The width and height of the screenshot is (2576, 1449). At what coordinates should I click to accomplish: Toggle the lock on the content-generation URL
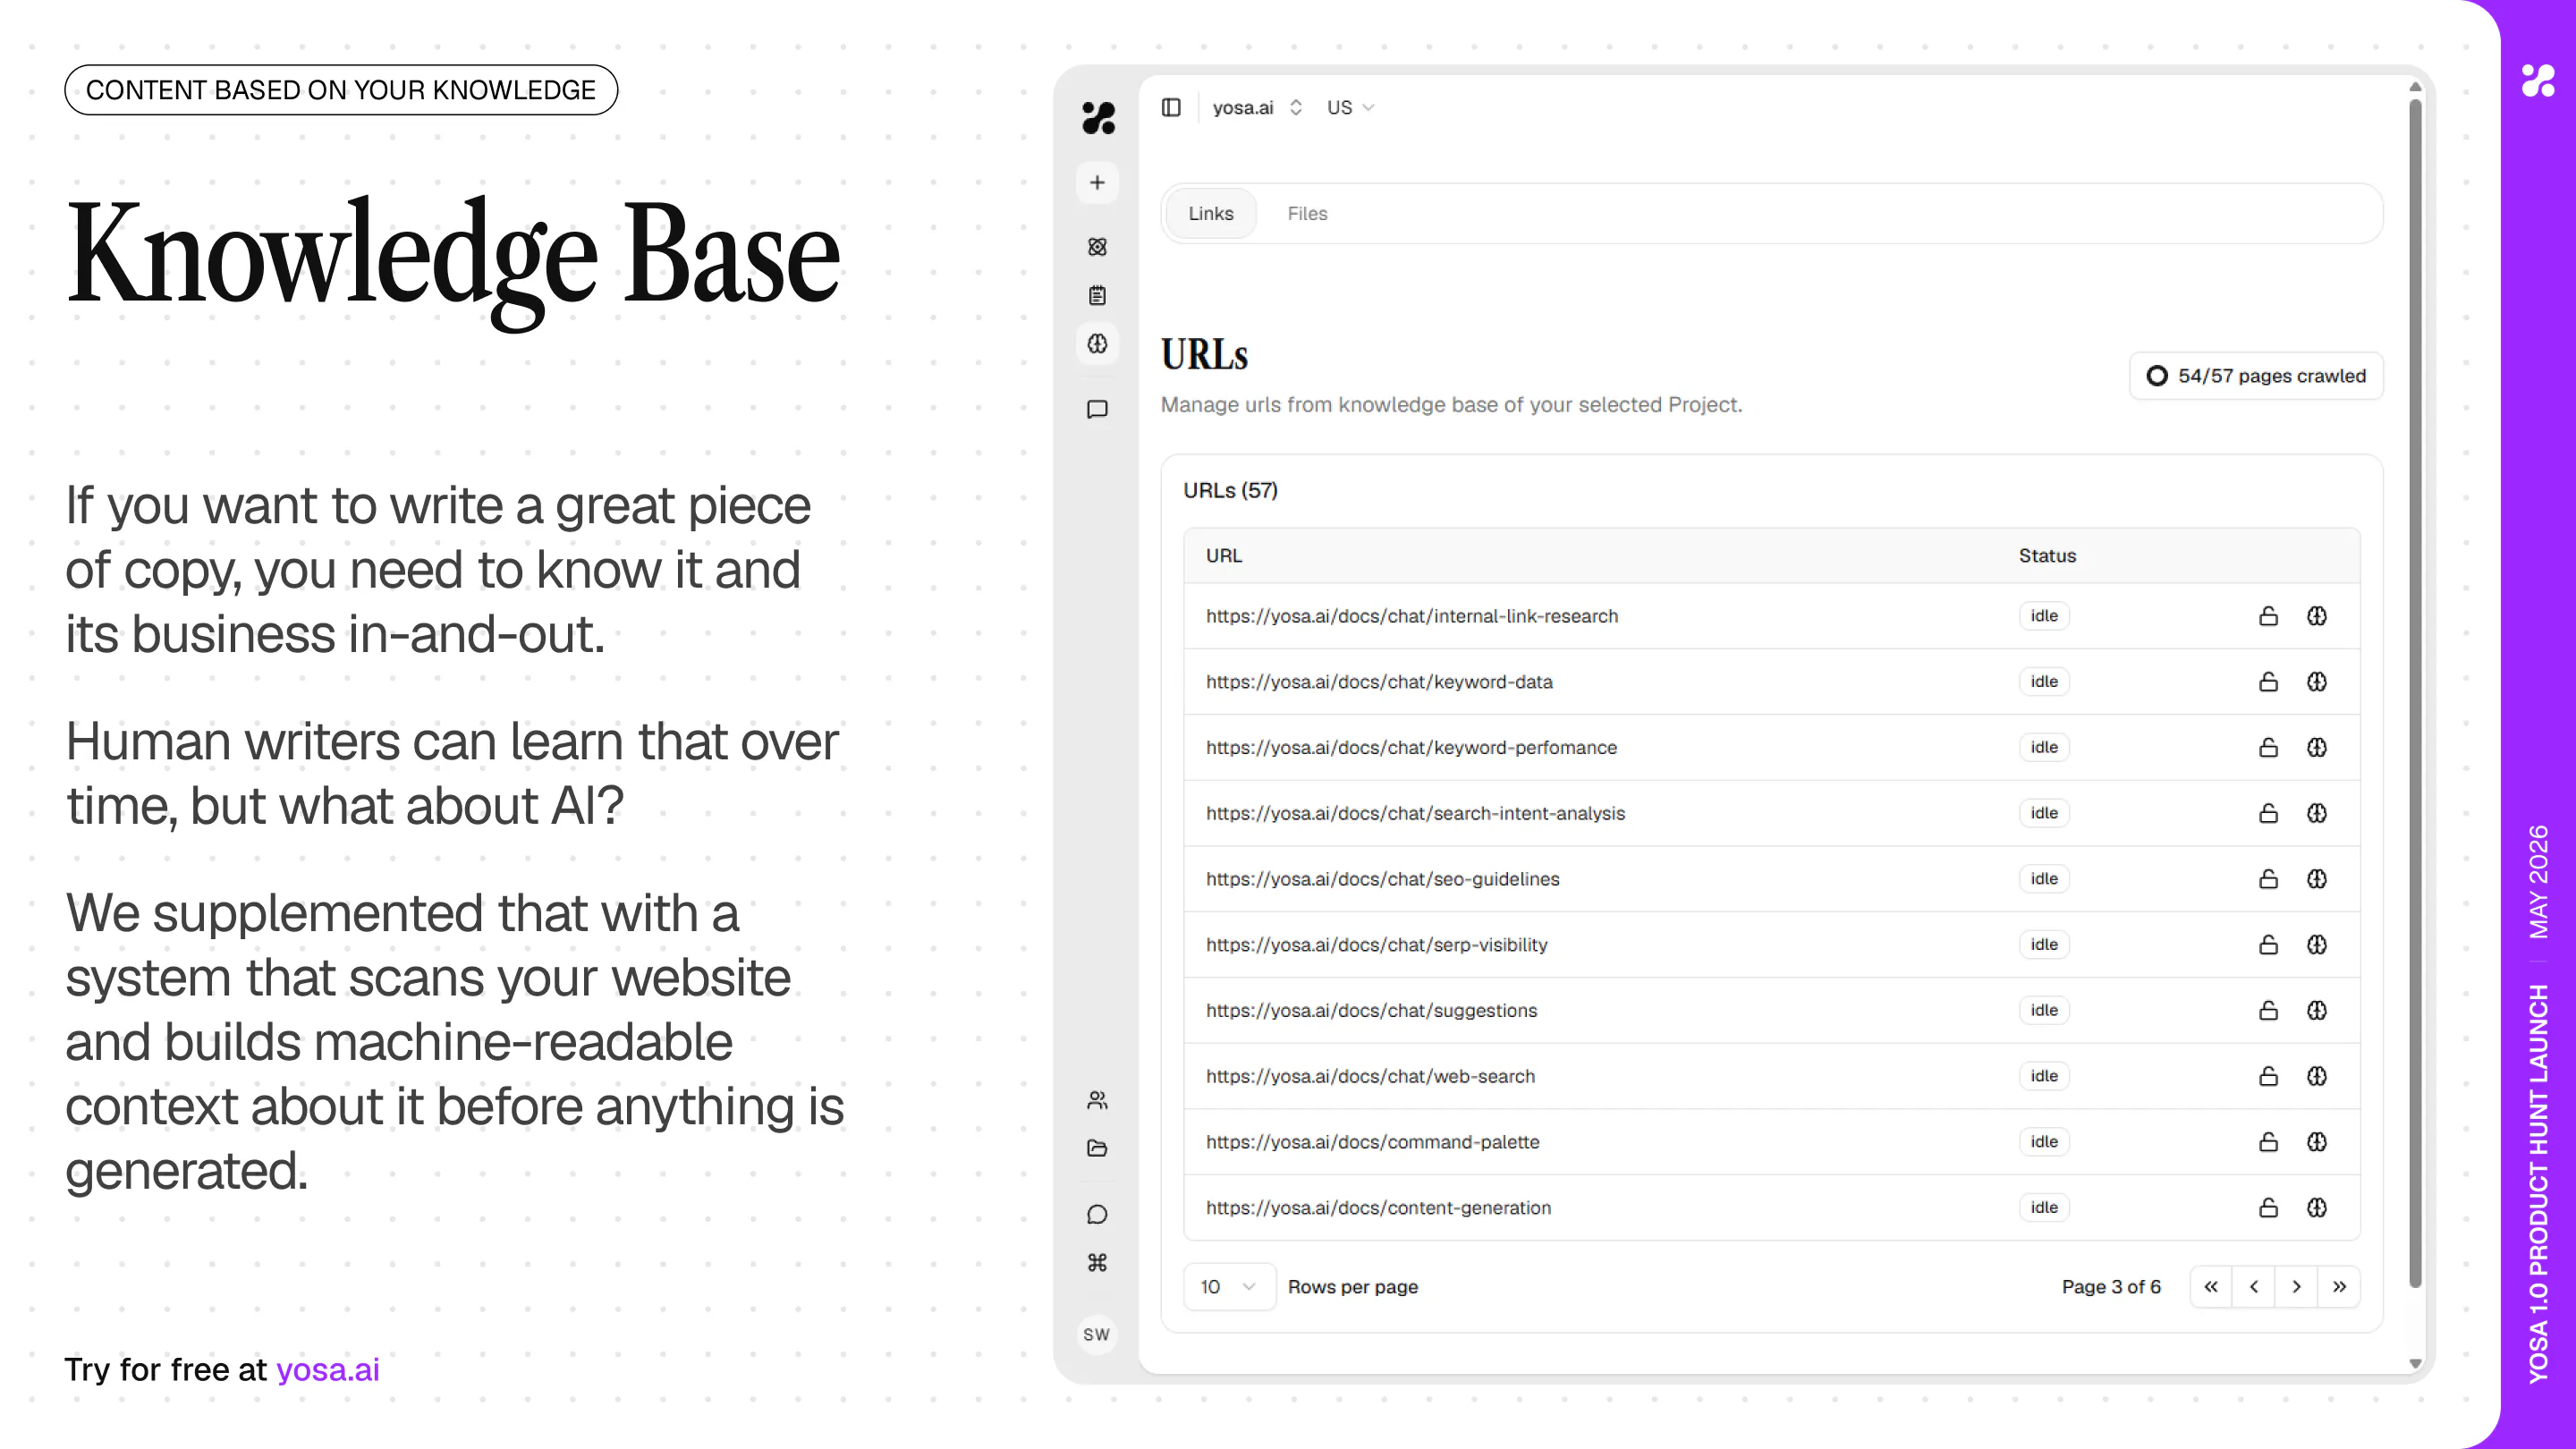(x=2268, y=1208)
